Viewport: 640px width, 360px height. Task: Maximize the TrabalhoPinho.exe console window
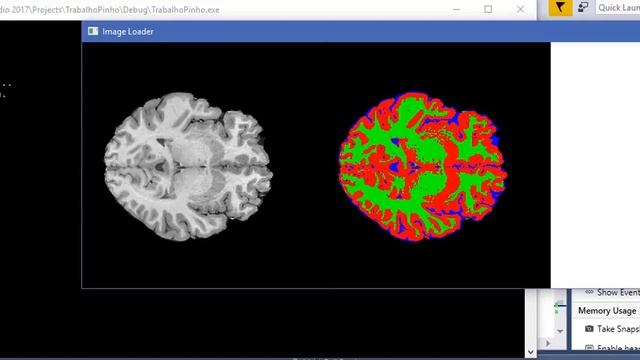(x=488, y=9)
